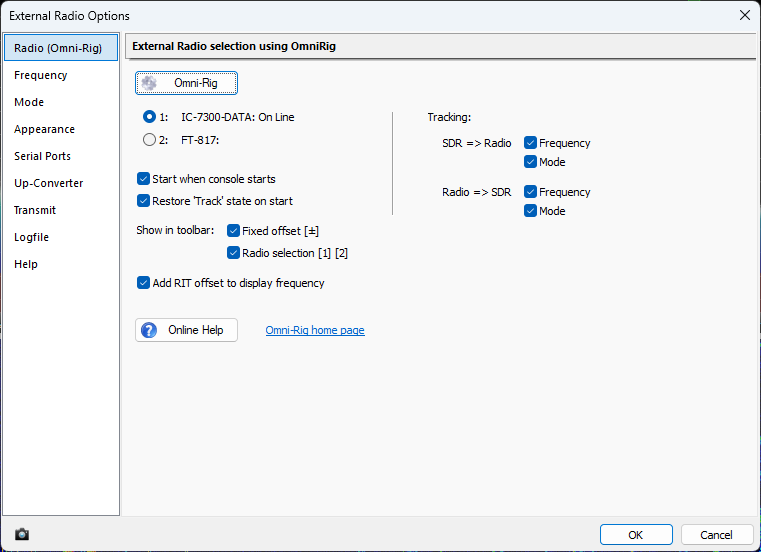761x552 pixels.
Task: Follow the Omni-Rig home page link
Action: 315,330
